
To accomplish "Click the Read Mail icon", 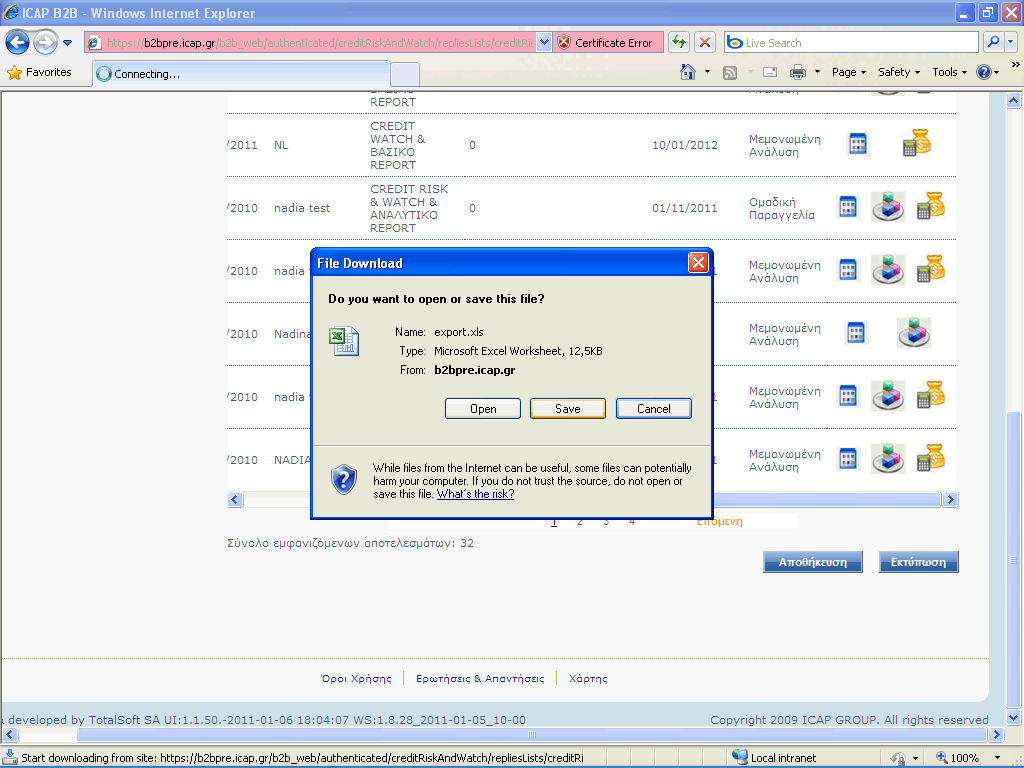I will pos(770,72).
